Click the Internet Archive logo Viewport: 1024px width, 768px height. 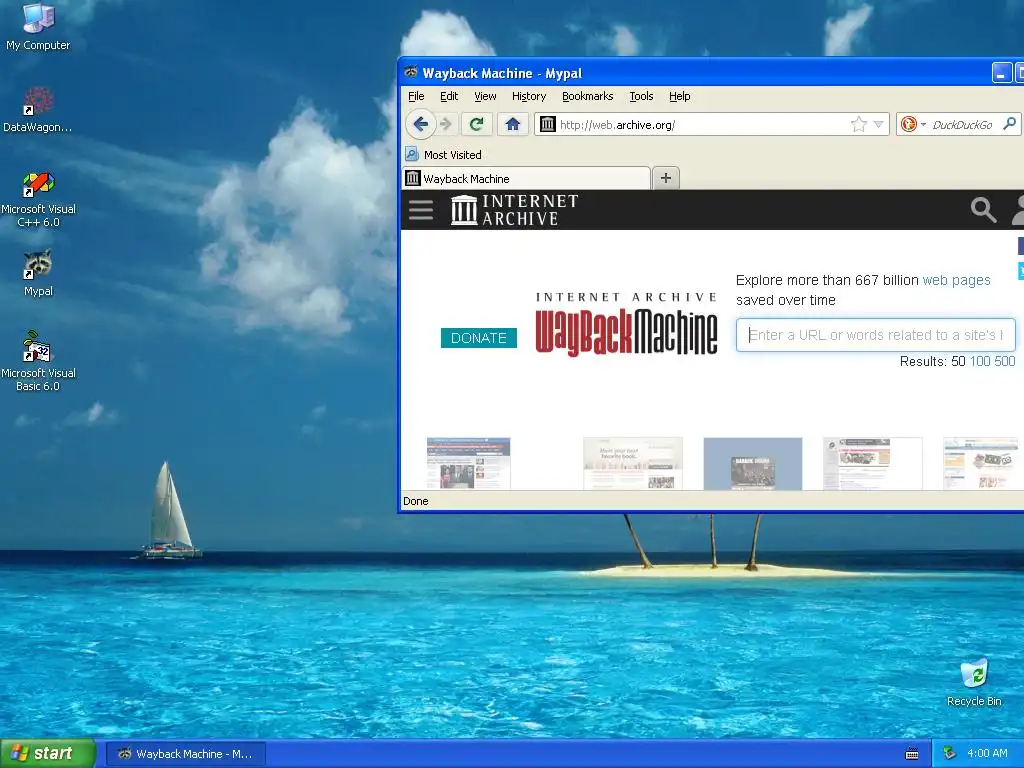point(515,210)
